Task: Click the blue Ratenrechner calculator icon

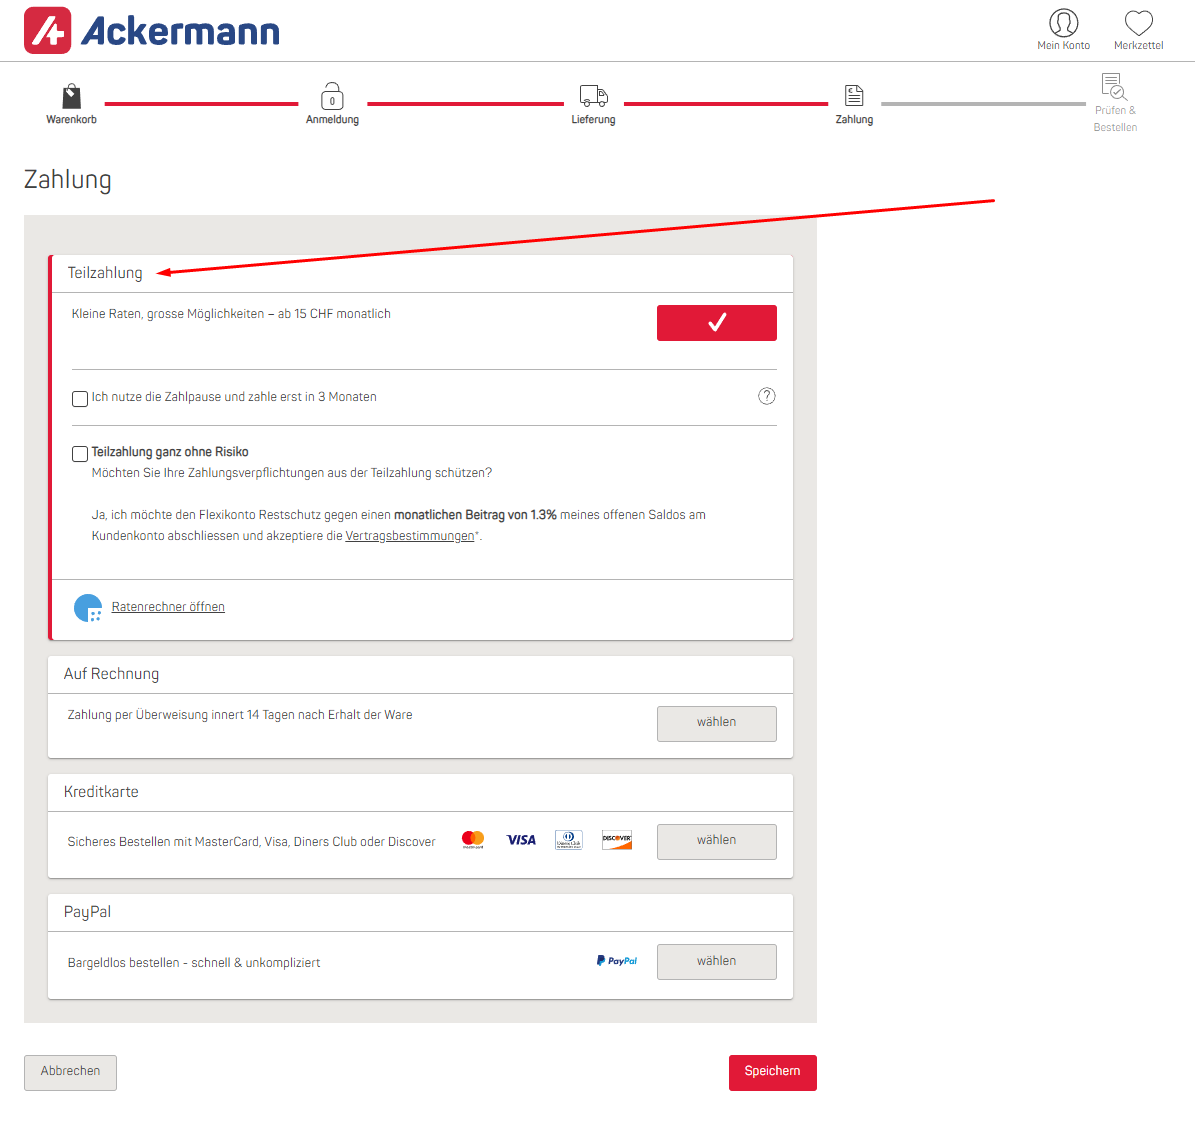Action: pos(88,608)
